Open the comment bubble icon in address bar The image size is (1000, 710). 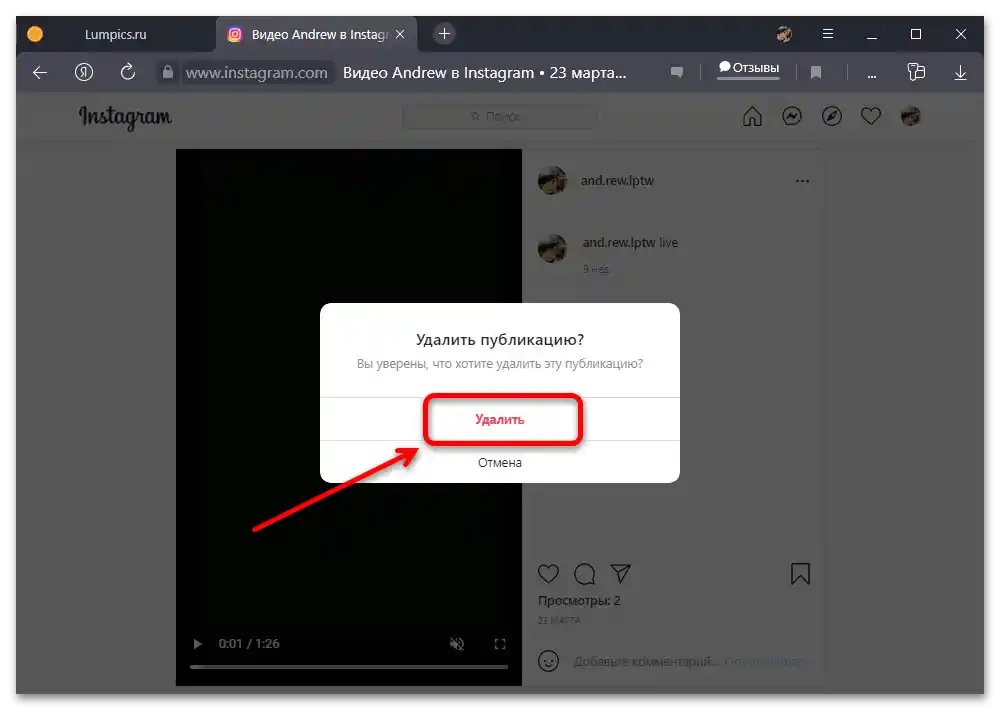677,73
